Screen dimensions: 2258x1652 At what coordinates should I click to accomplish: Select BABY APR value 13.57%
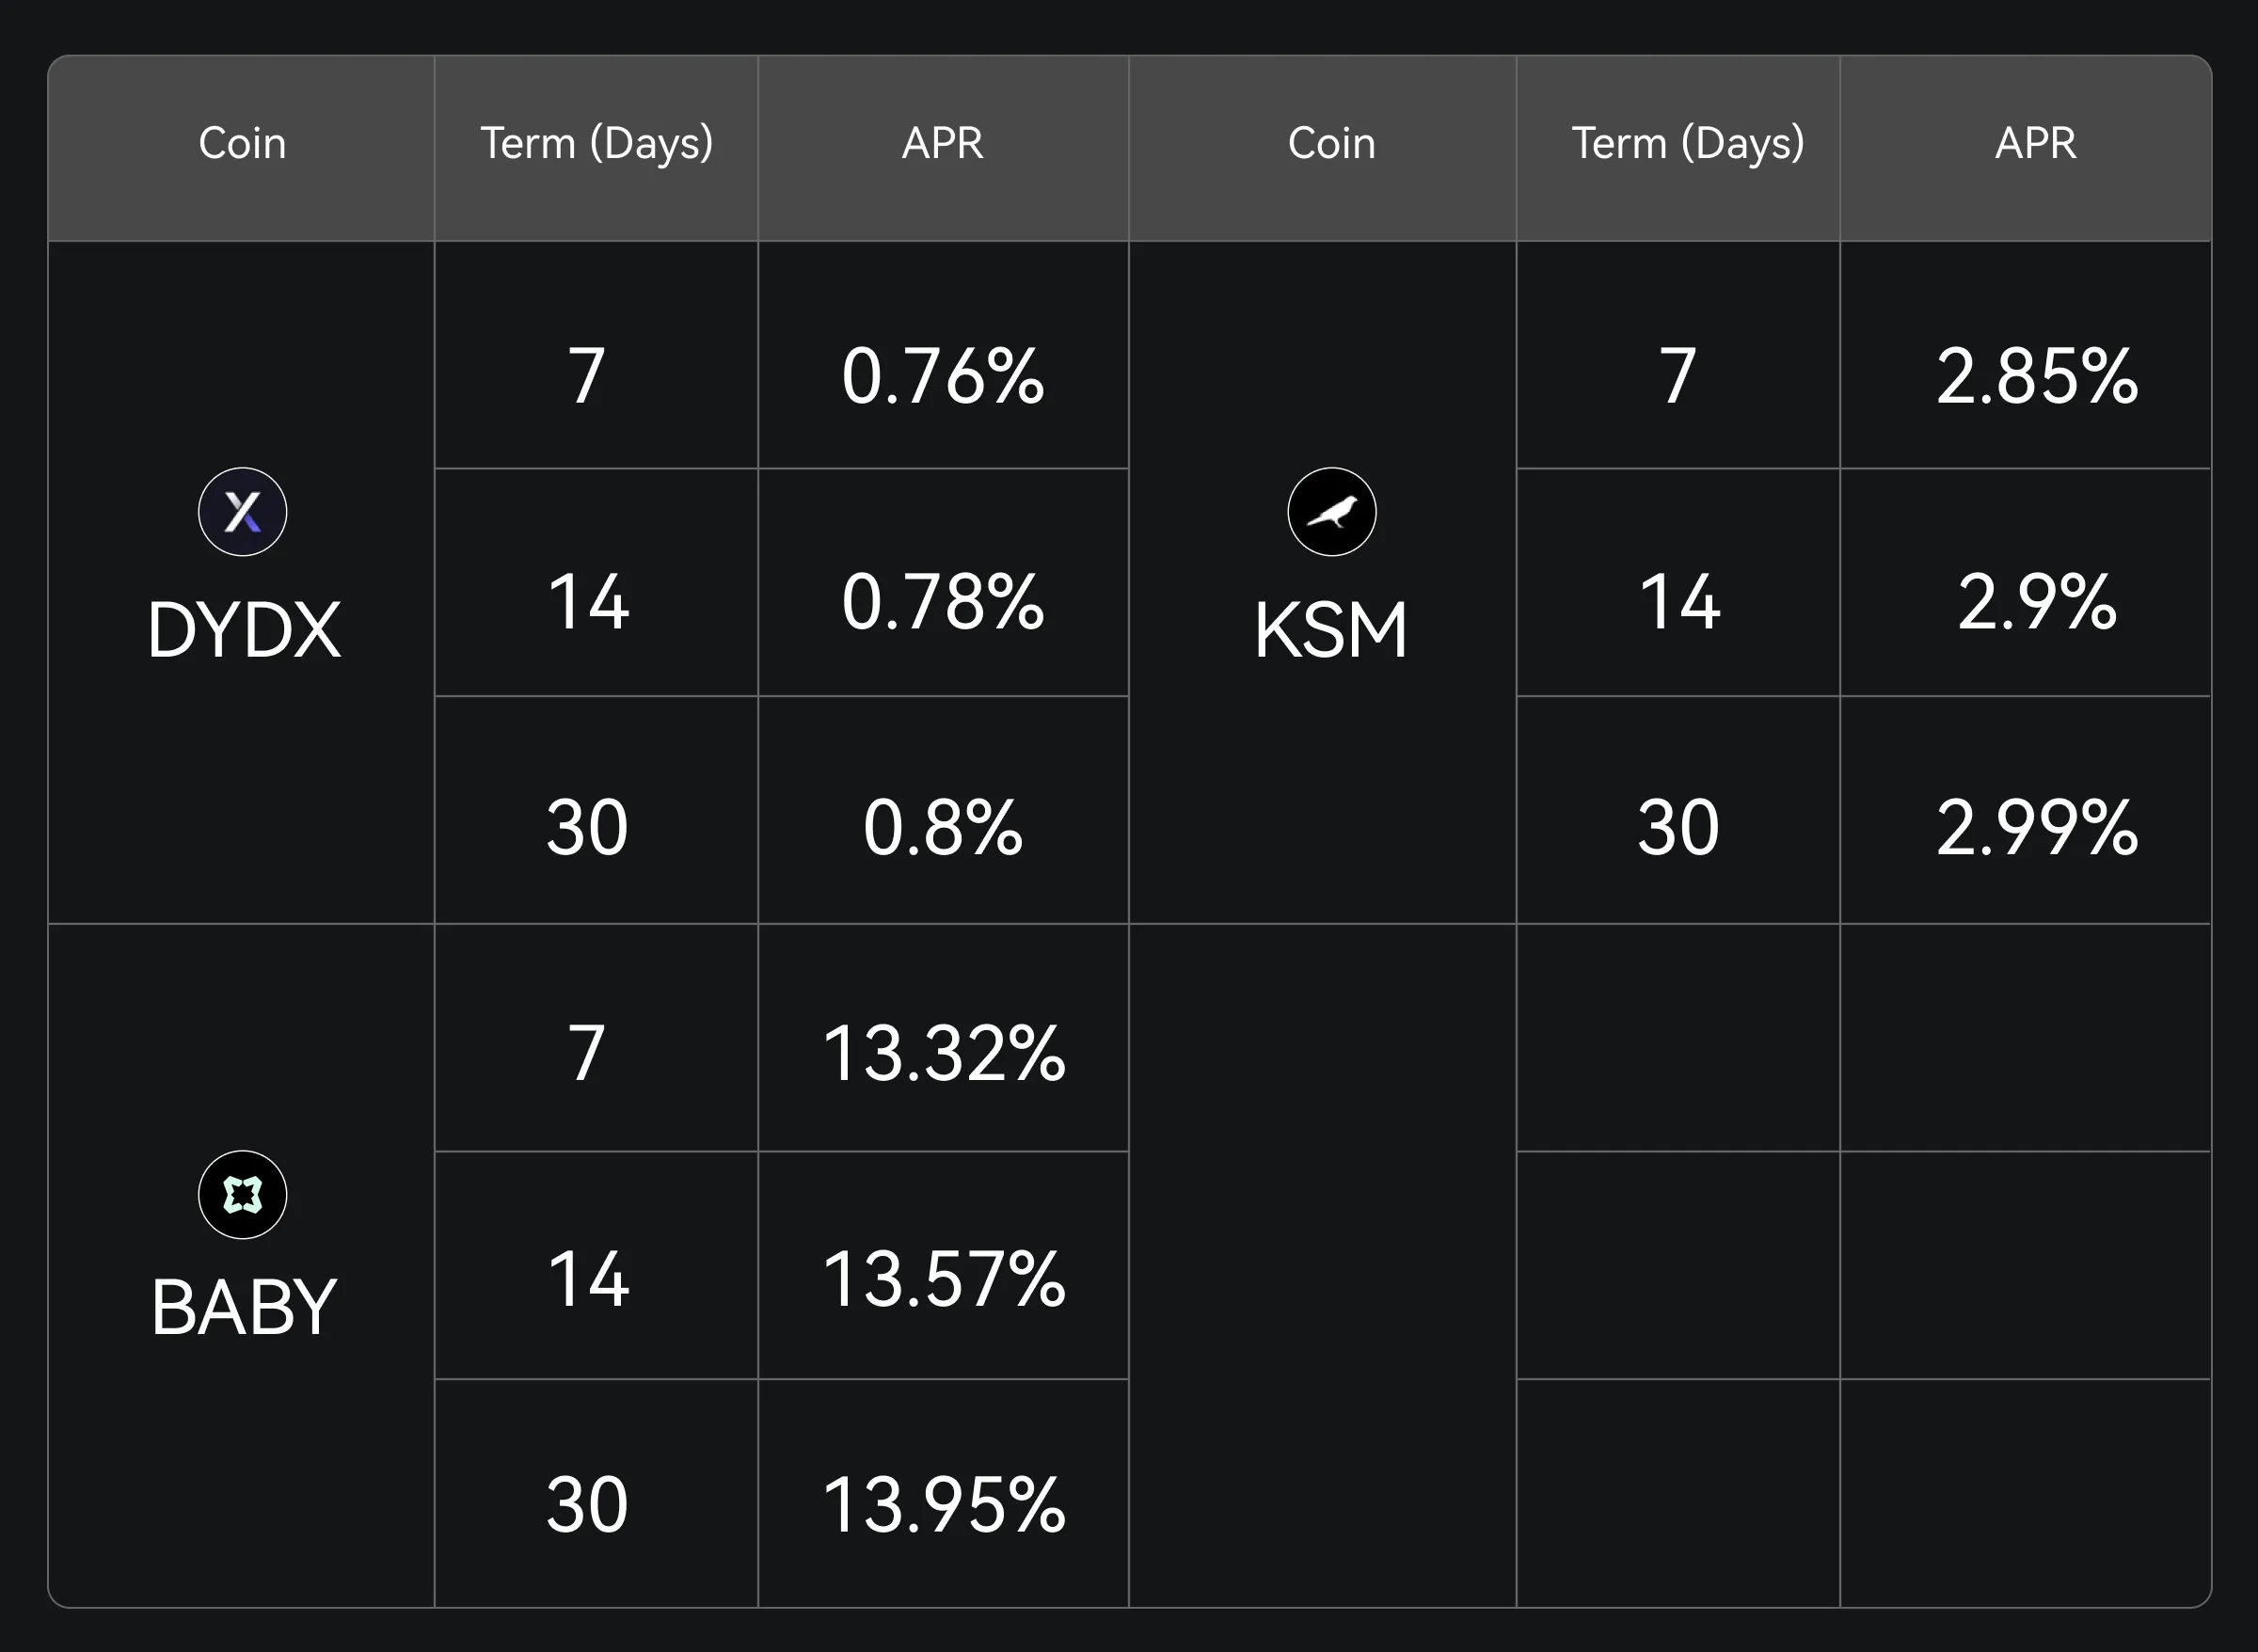coord(943,1280)
